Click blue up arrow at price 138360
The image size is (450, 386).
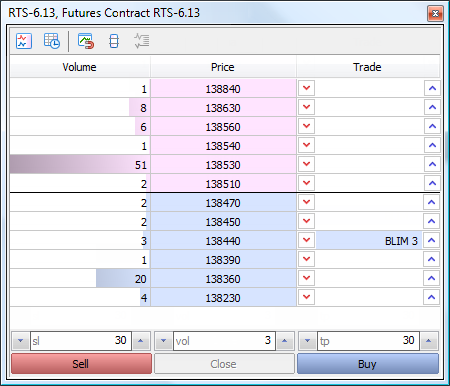[431, 278]
